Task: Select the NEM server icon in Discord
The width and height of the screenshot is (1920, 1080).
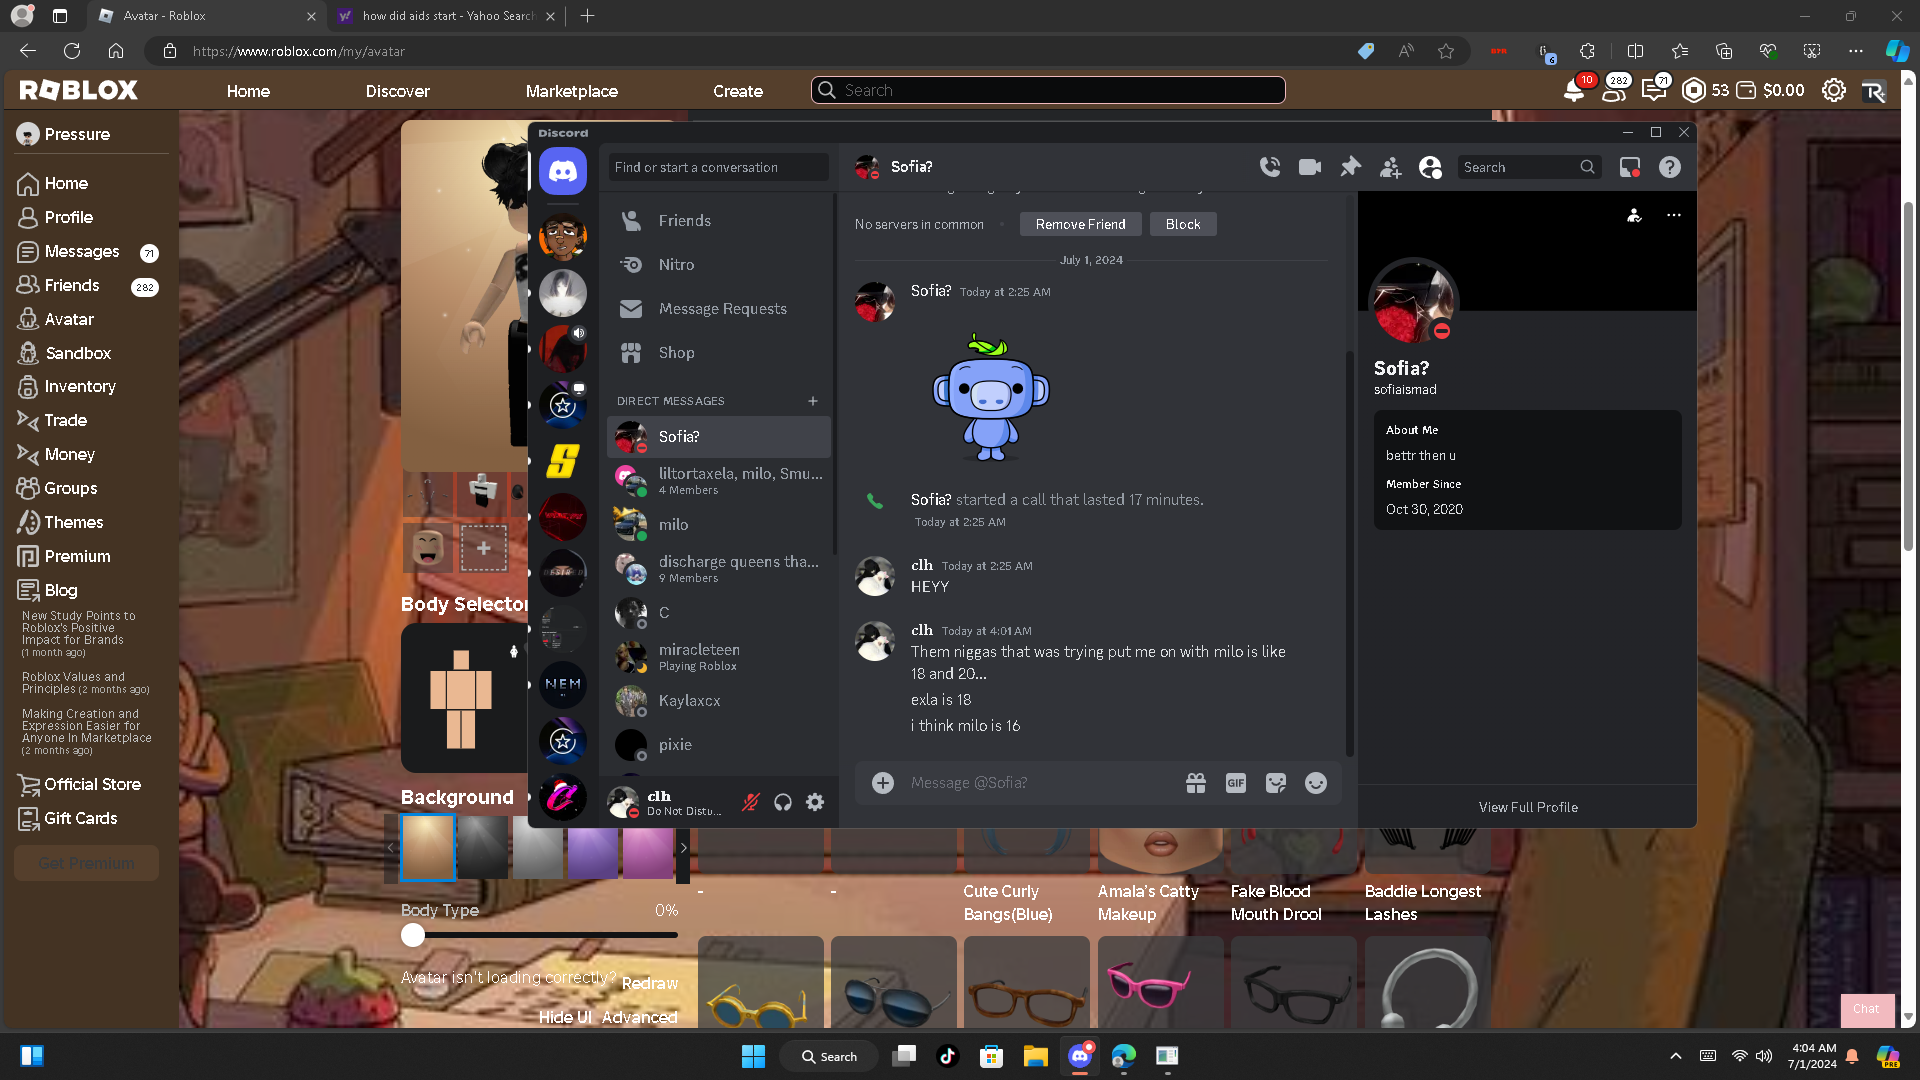Action: pyautogui.click(x=563, y=685)
